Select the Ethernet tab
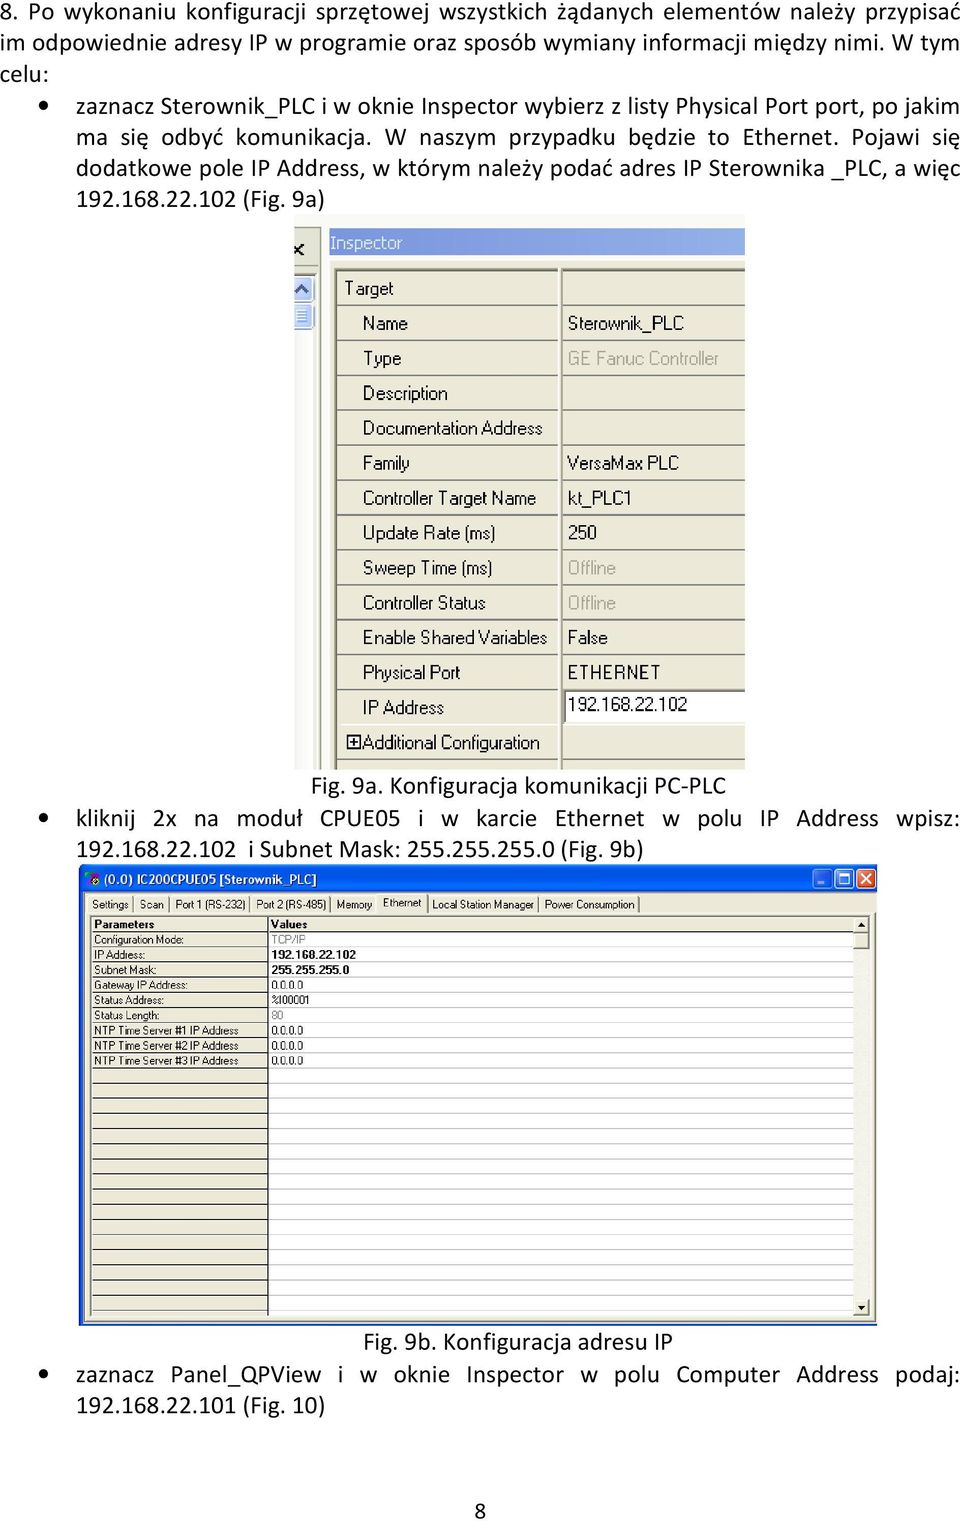This screenshot has height=1521, width=960. point(402,903)
